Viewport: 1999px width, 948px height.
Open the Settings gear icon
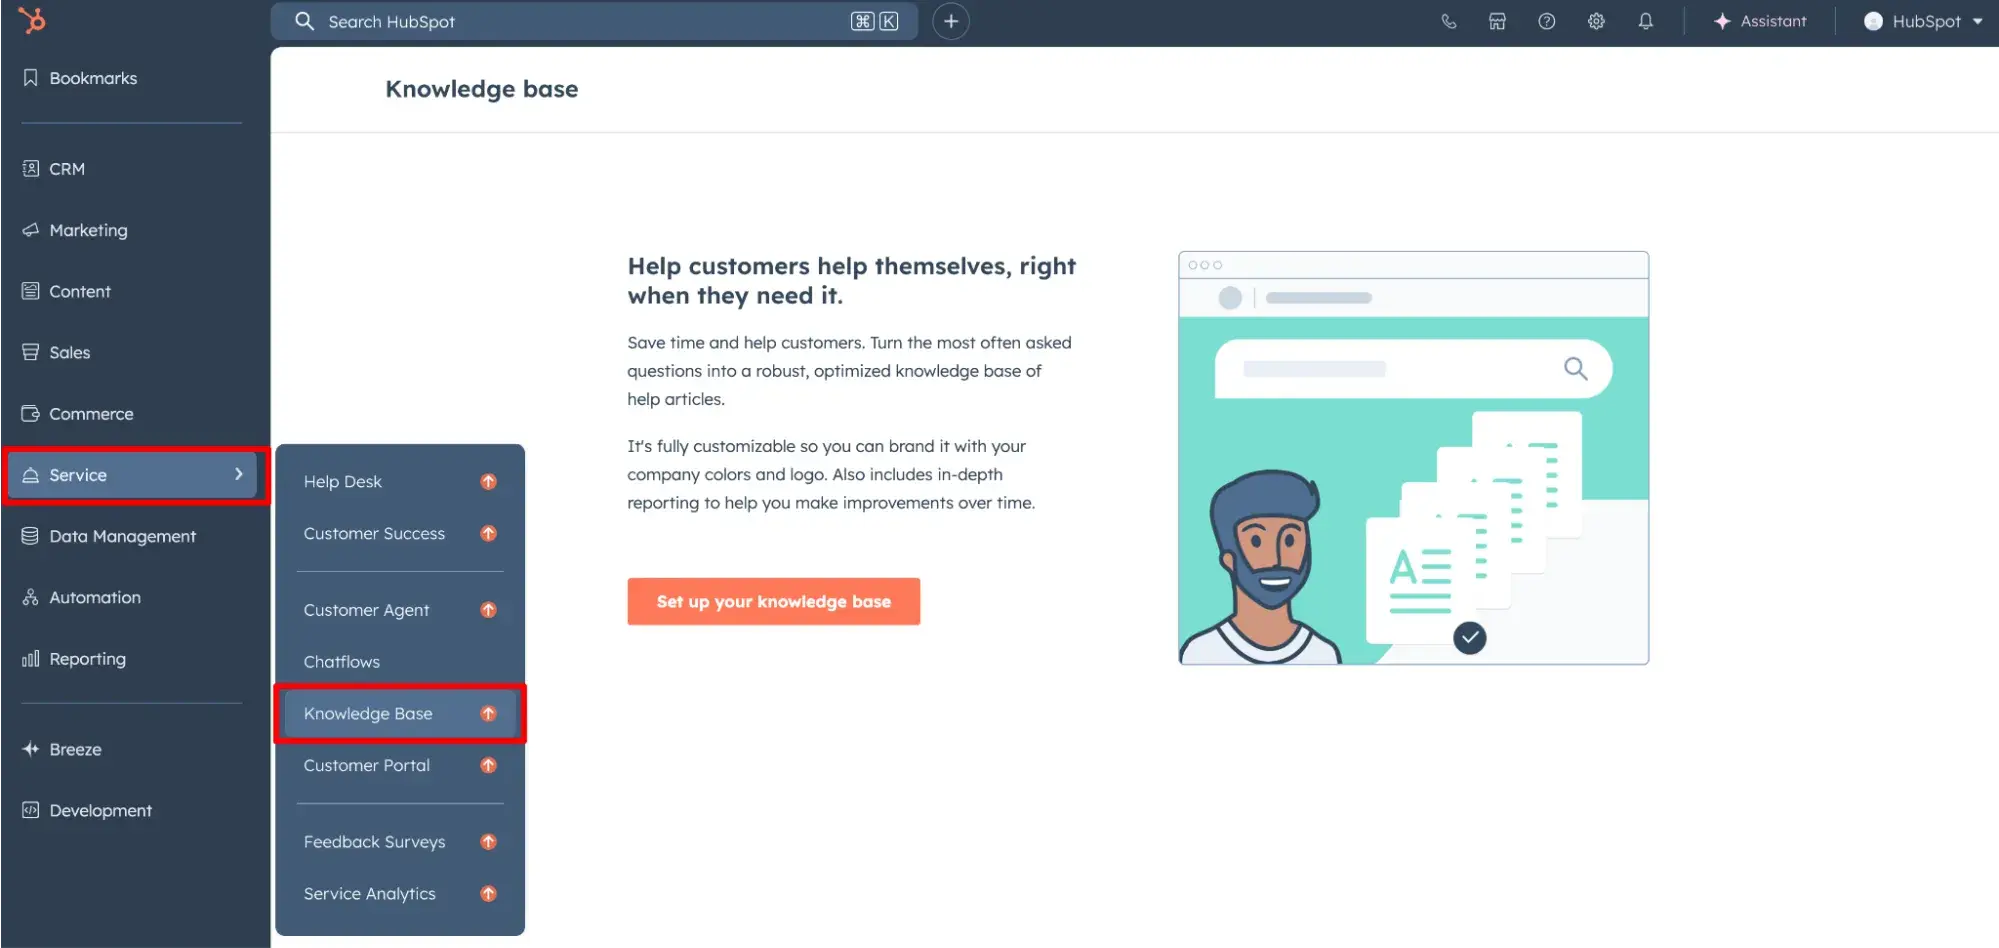1596,21
